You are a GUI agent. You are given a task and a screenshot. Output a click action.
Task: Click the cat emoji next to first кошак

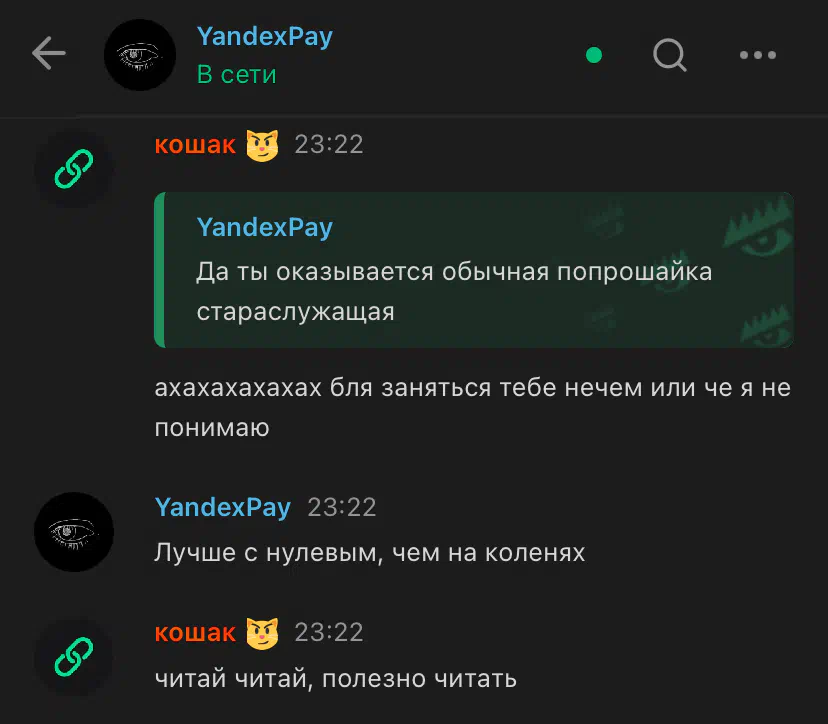tap(262, 146)
